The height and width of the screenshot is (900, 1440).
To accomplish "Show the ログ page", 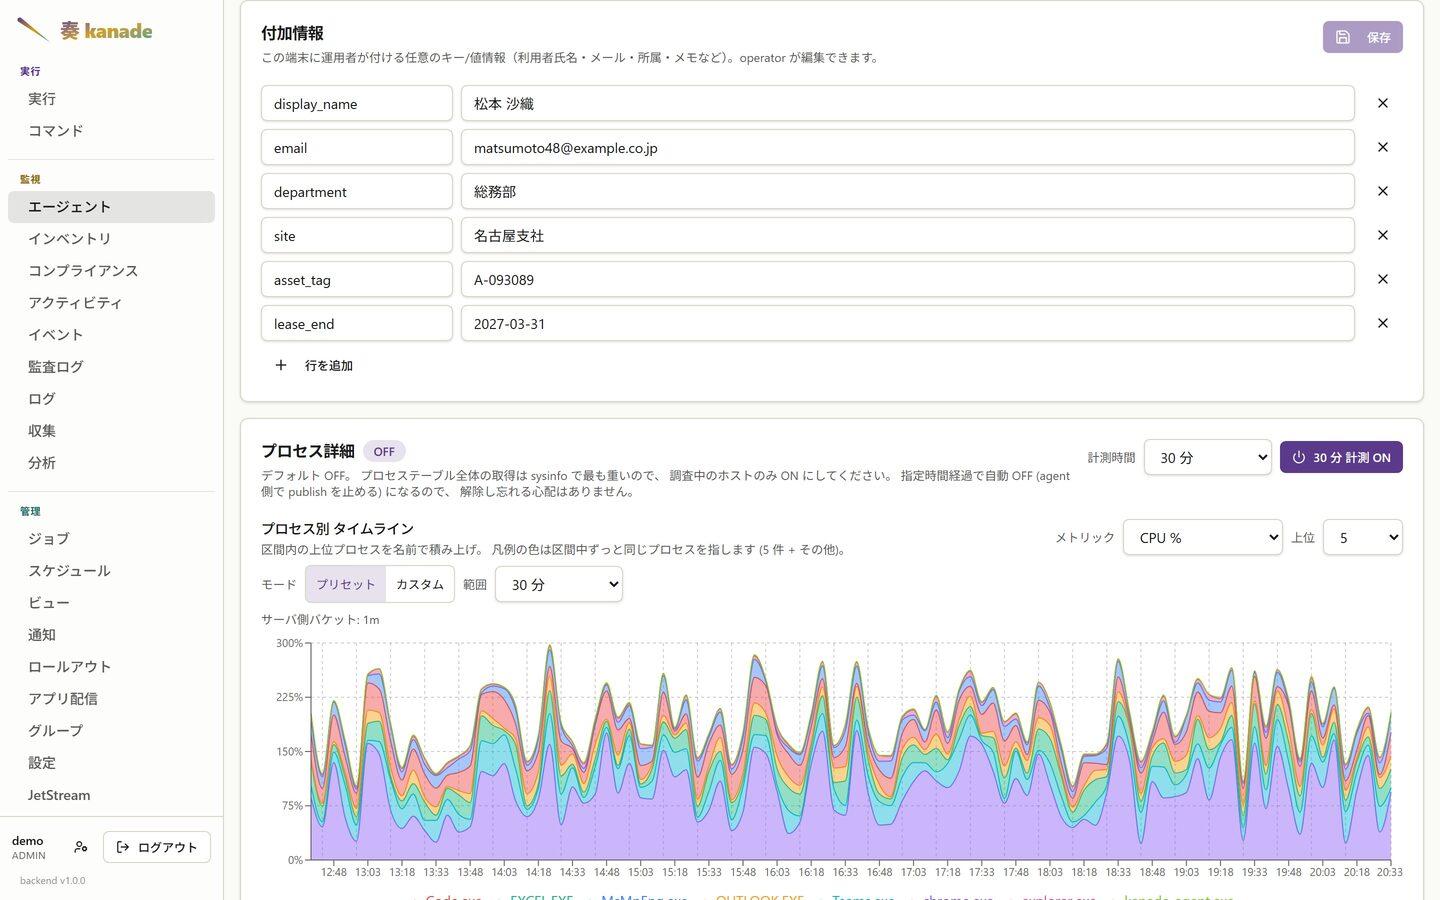I will click(x=111, y=399).
